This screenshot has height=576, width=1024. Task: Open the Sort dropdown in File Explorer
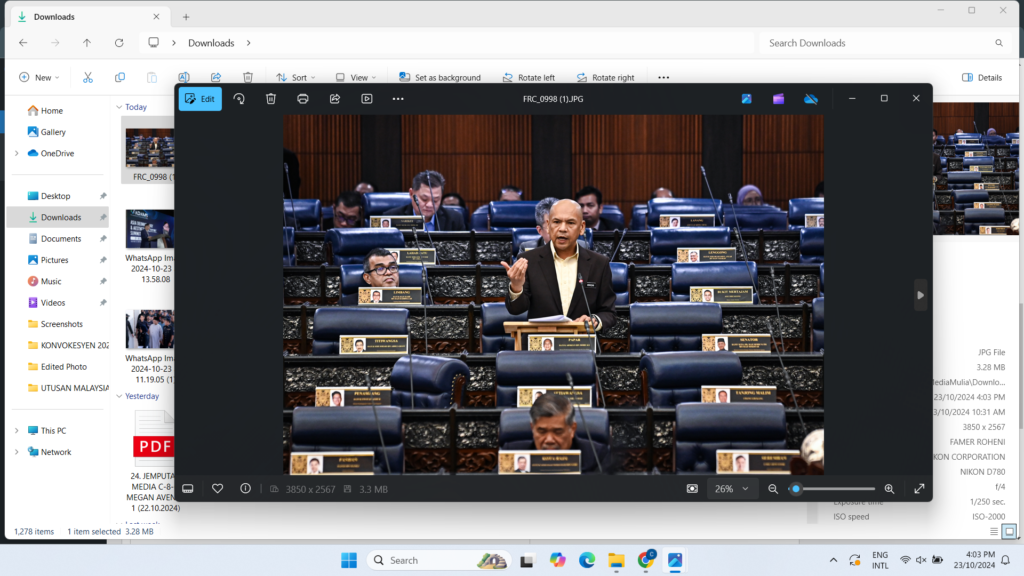click(295, 77)
